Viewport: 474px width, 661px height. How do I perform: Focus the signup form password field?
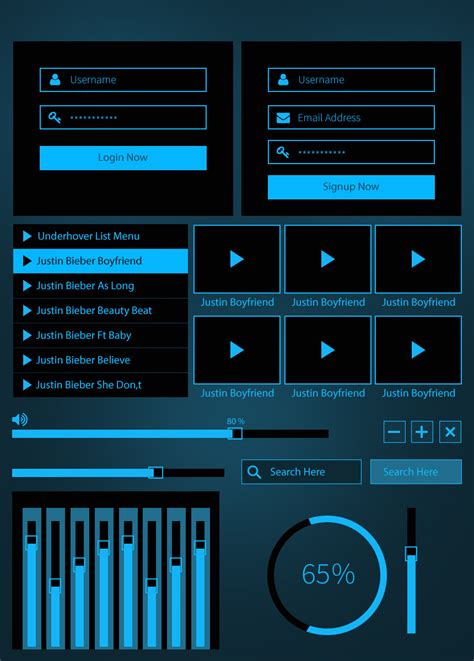[351, 152]
